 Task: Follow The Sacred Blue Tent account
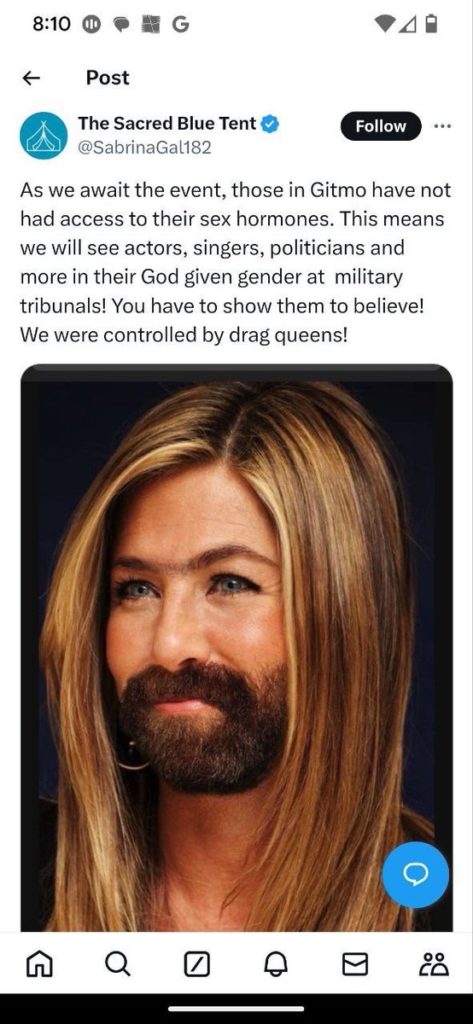tap(380, 126)
